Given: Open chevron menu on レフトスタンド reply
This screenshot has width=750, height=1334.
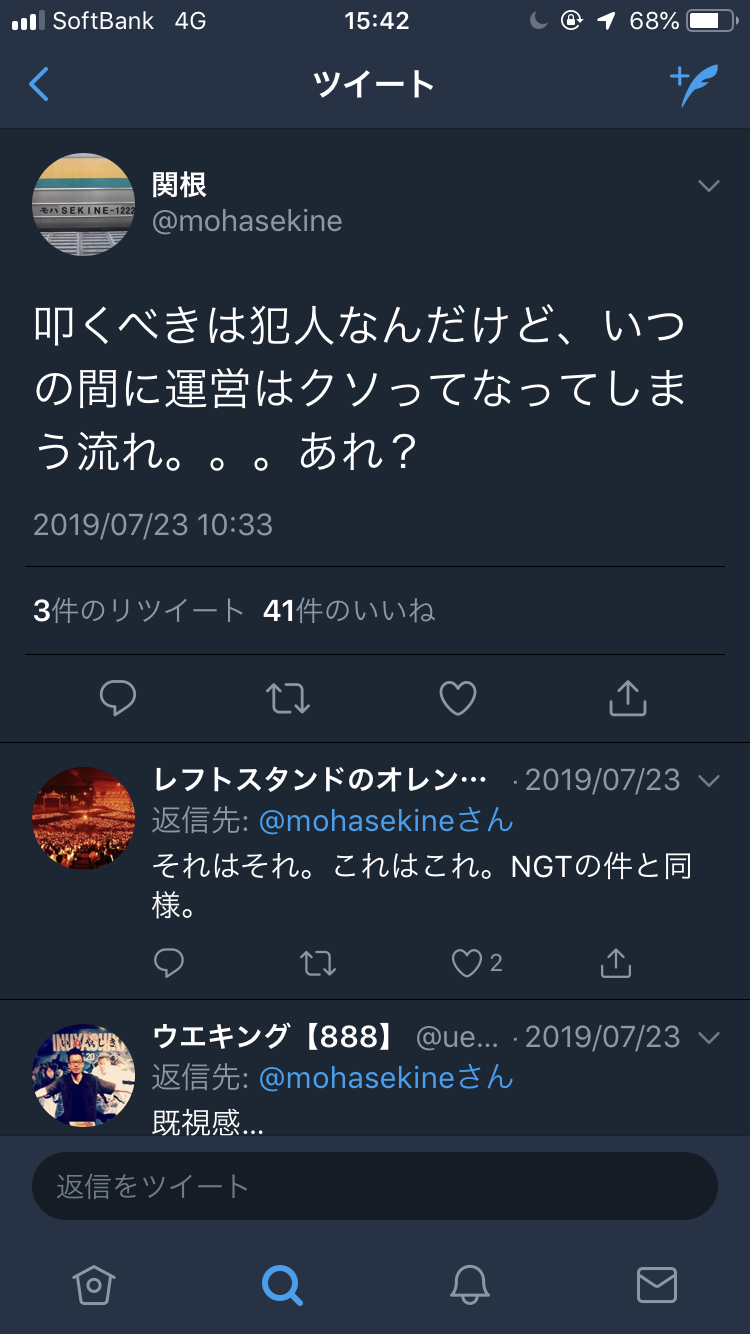Looking at the screenshot, I should tap(709, 780).
